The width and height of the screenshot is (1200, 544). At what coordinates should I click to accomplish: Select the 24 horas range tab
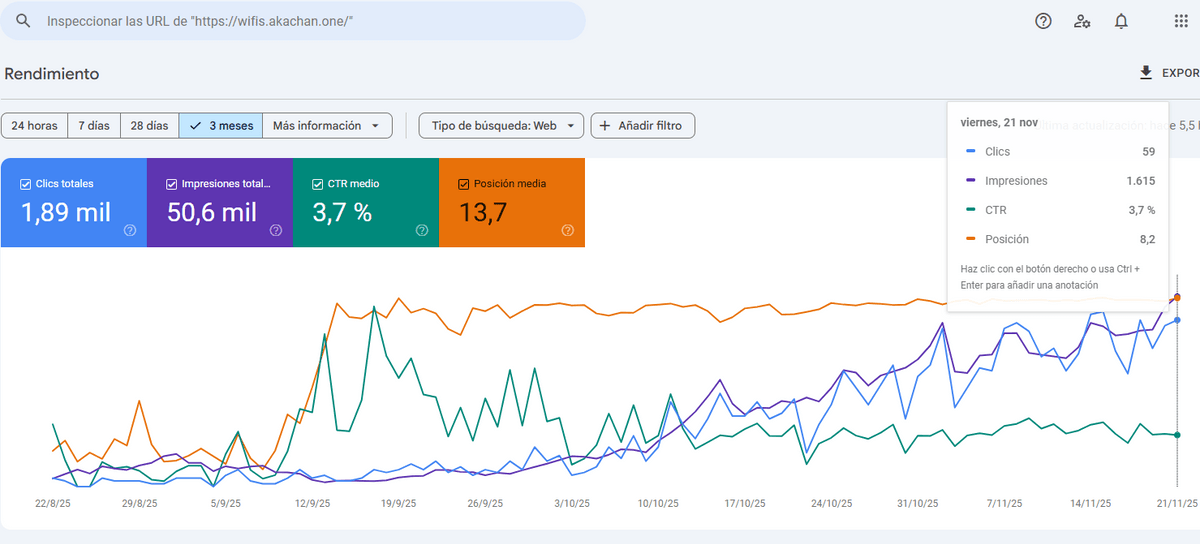(x=34, y=126)
